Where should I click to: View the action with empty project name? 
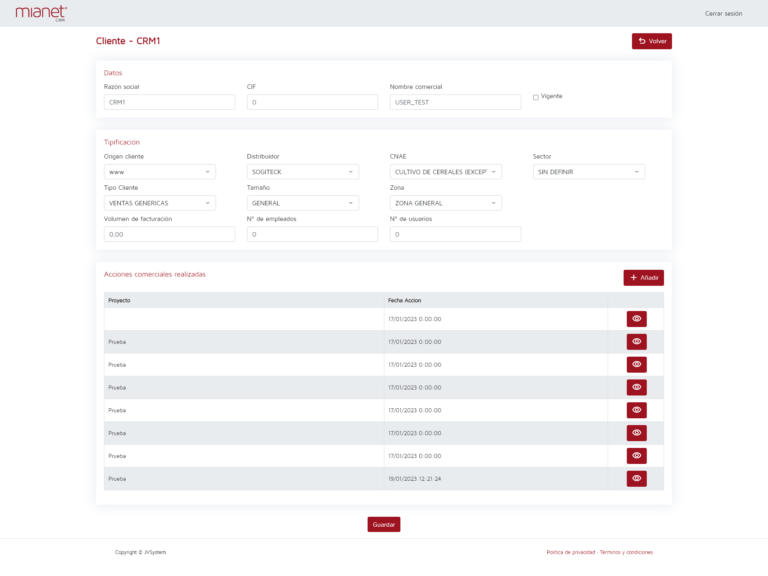[636, 319]
